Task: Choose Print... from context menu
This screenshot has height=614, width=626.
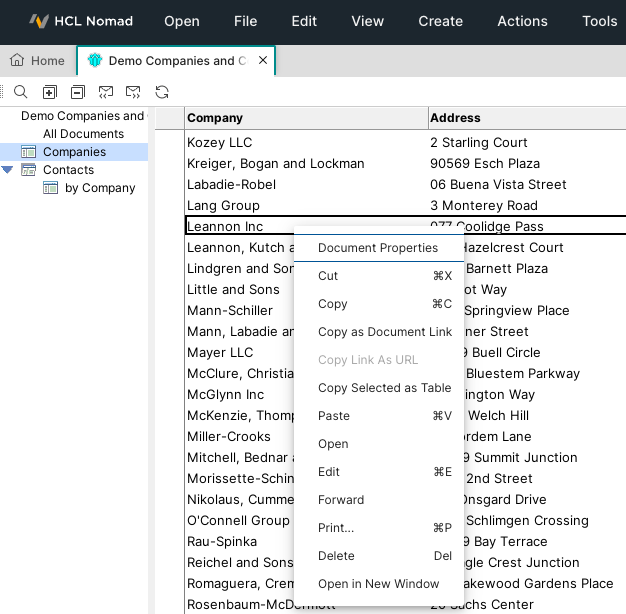Action: click(378, 528)
